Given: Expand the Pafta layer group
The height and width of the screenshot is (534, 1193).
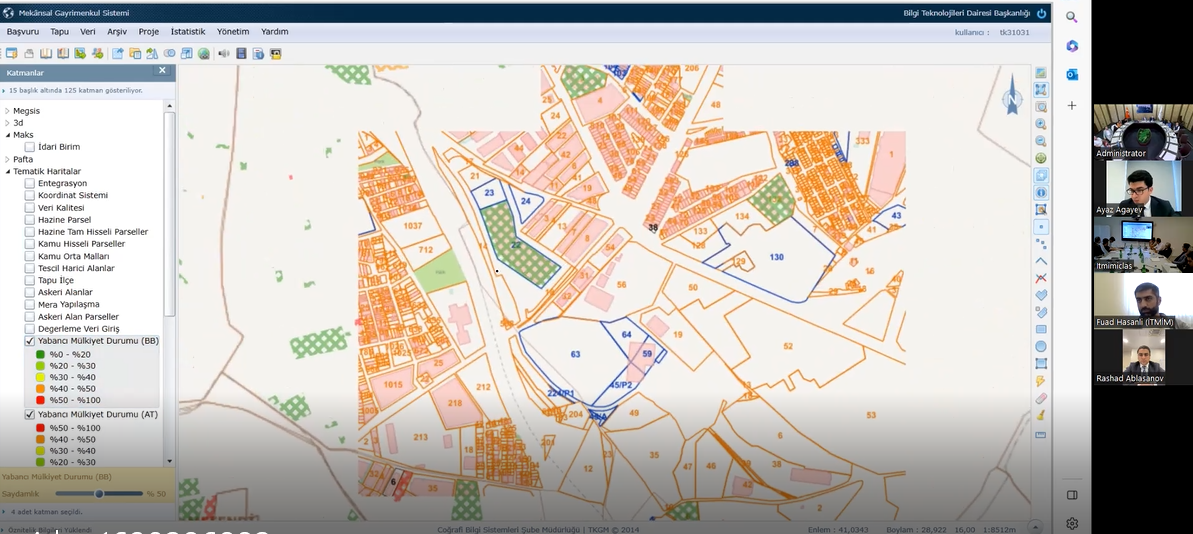Looking at the screenshot, I should coord(7,159).
